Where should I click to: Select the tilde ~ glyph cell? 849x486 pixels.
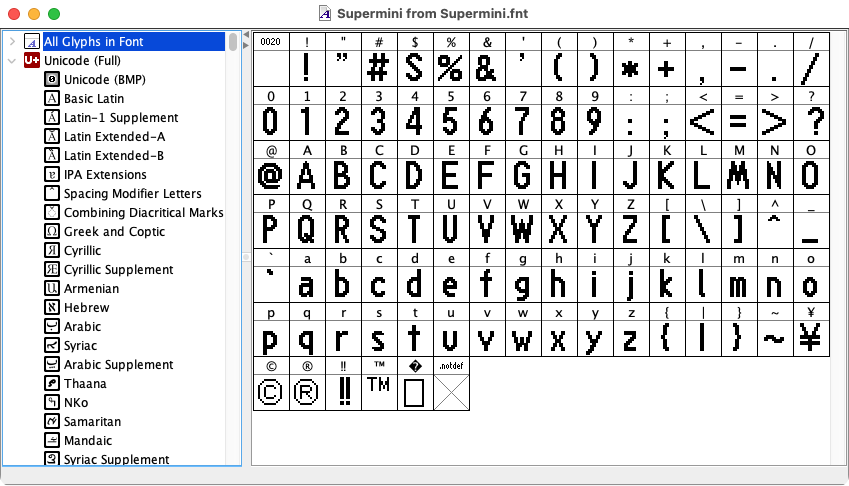point(775,330)
